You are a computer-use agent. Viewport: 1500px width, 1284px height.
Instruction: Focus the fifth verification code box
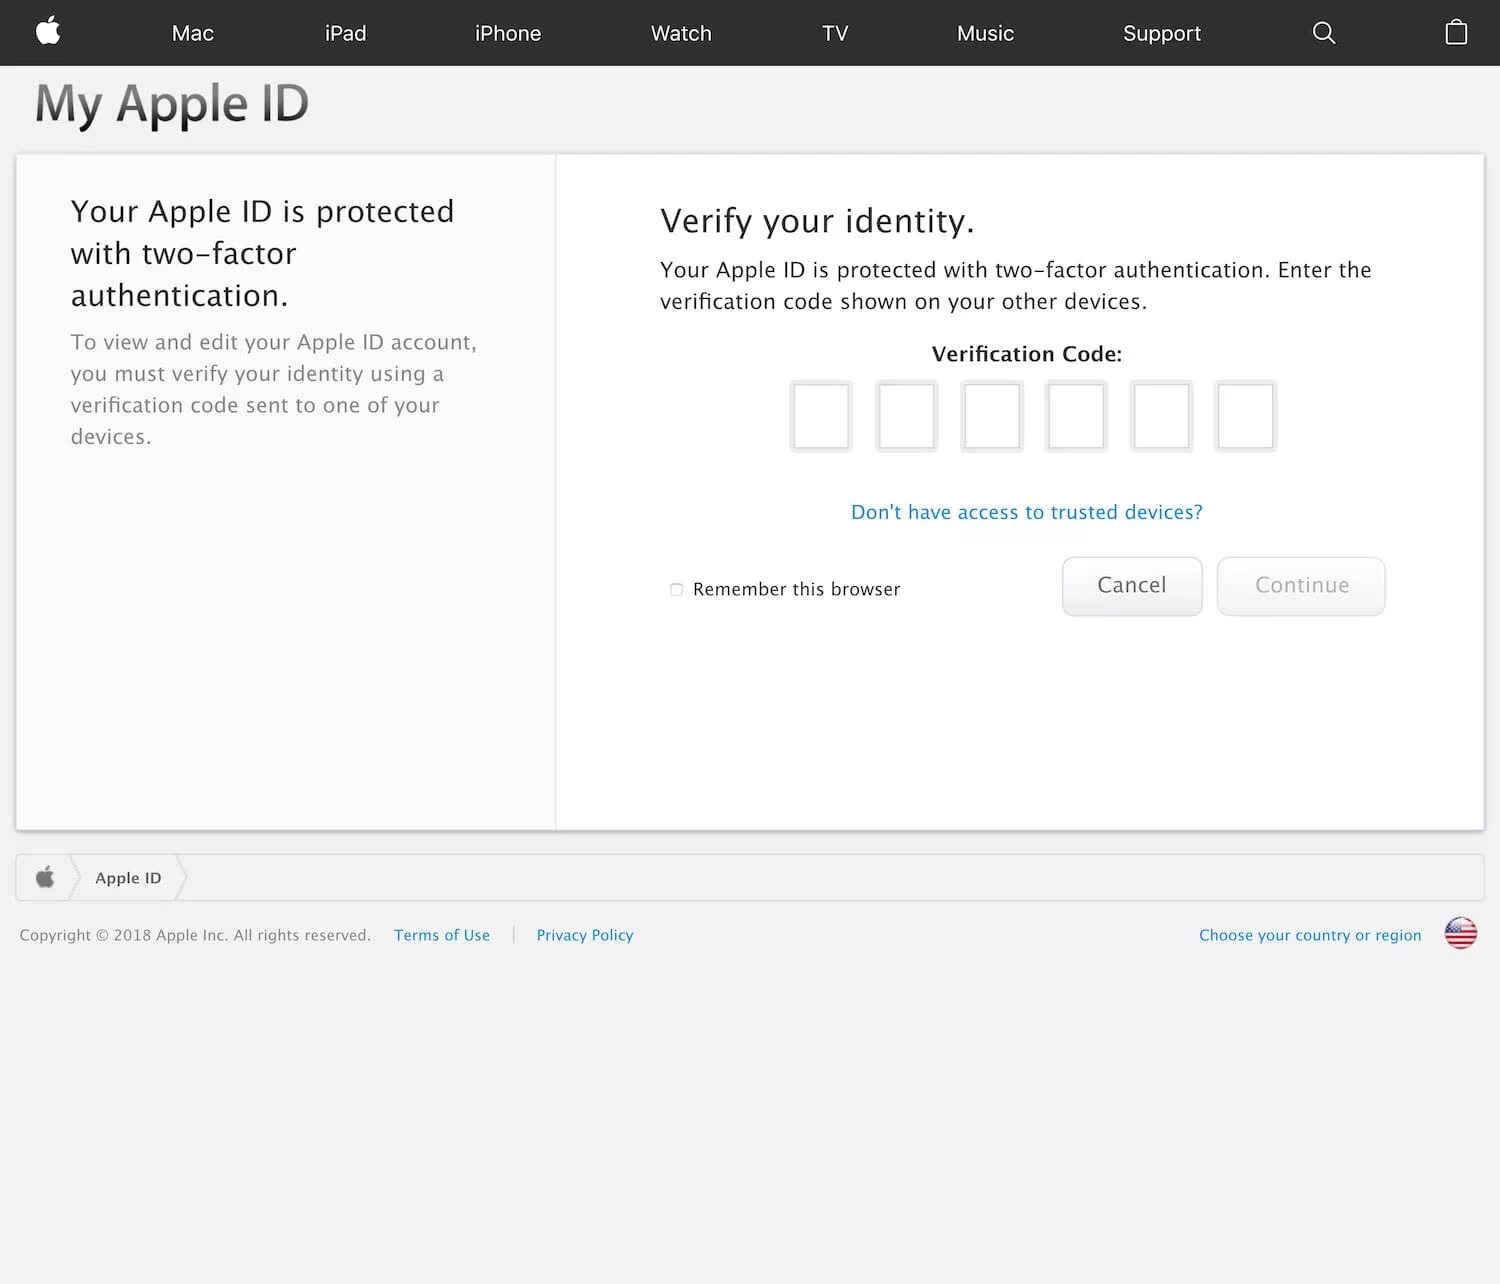click(x=1161, y=416)
